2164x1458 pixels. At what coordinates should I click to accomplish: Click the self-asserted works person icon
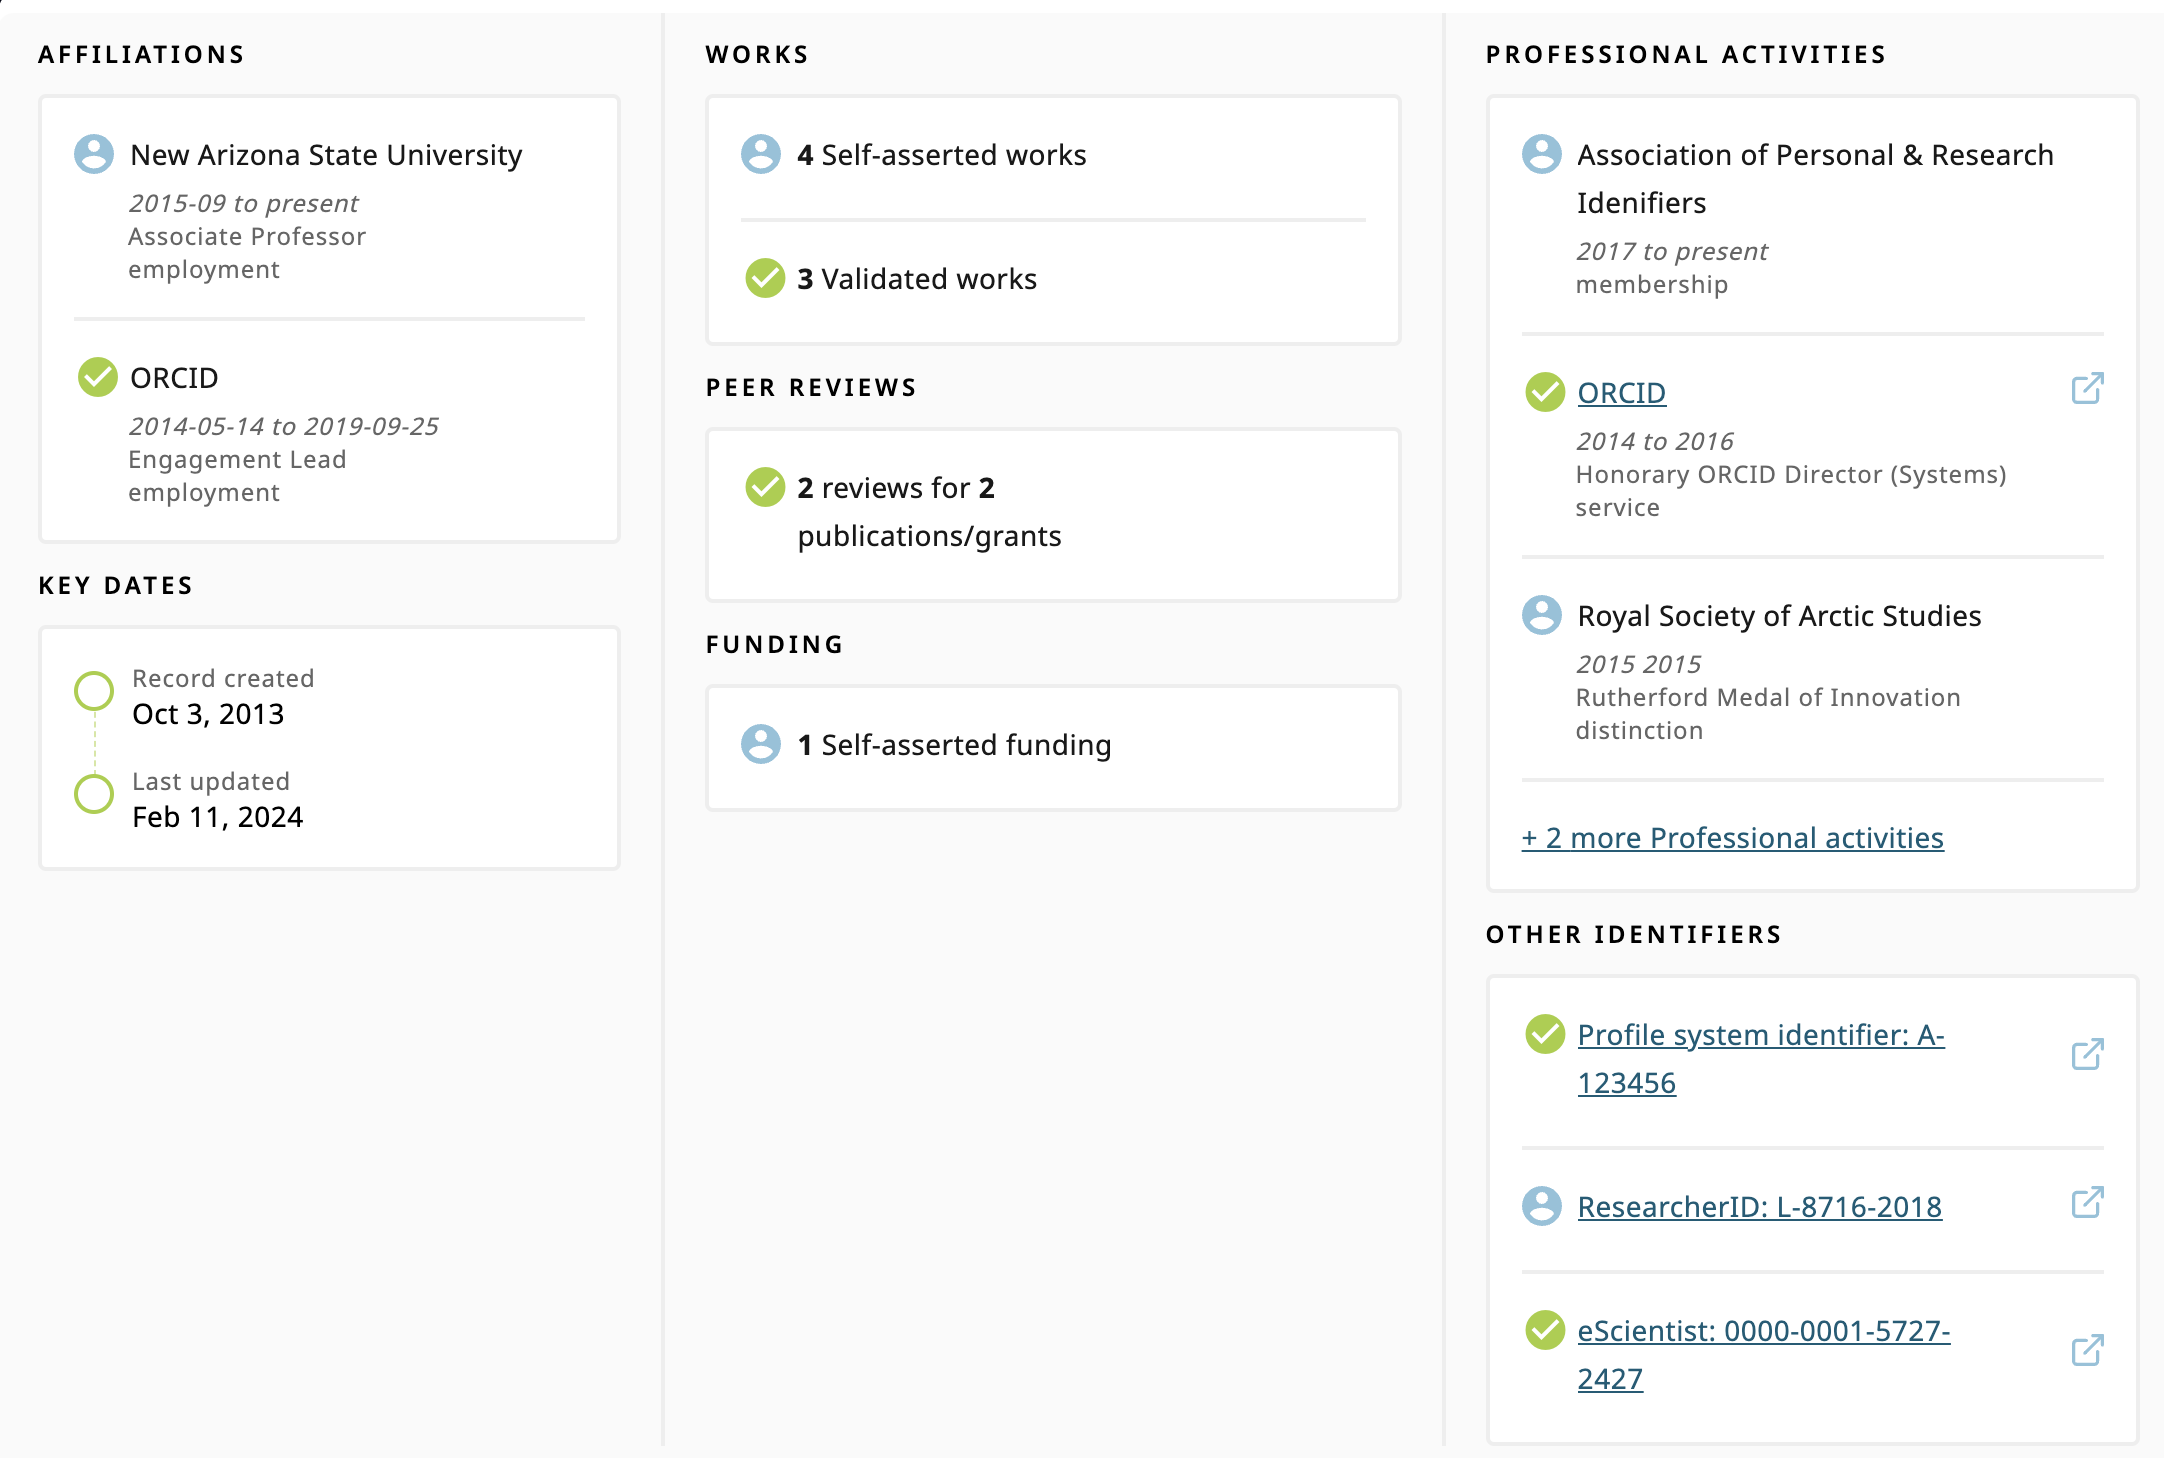tap(762, 155)
